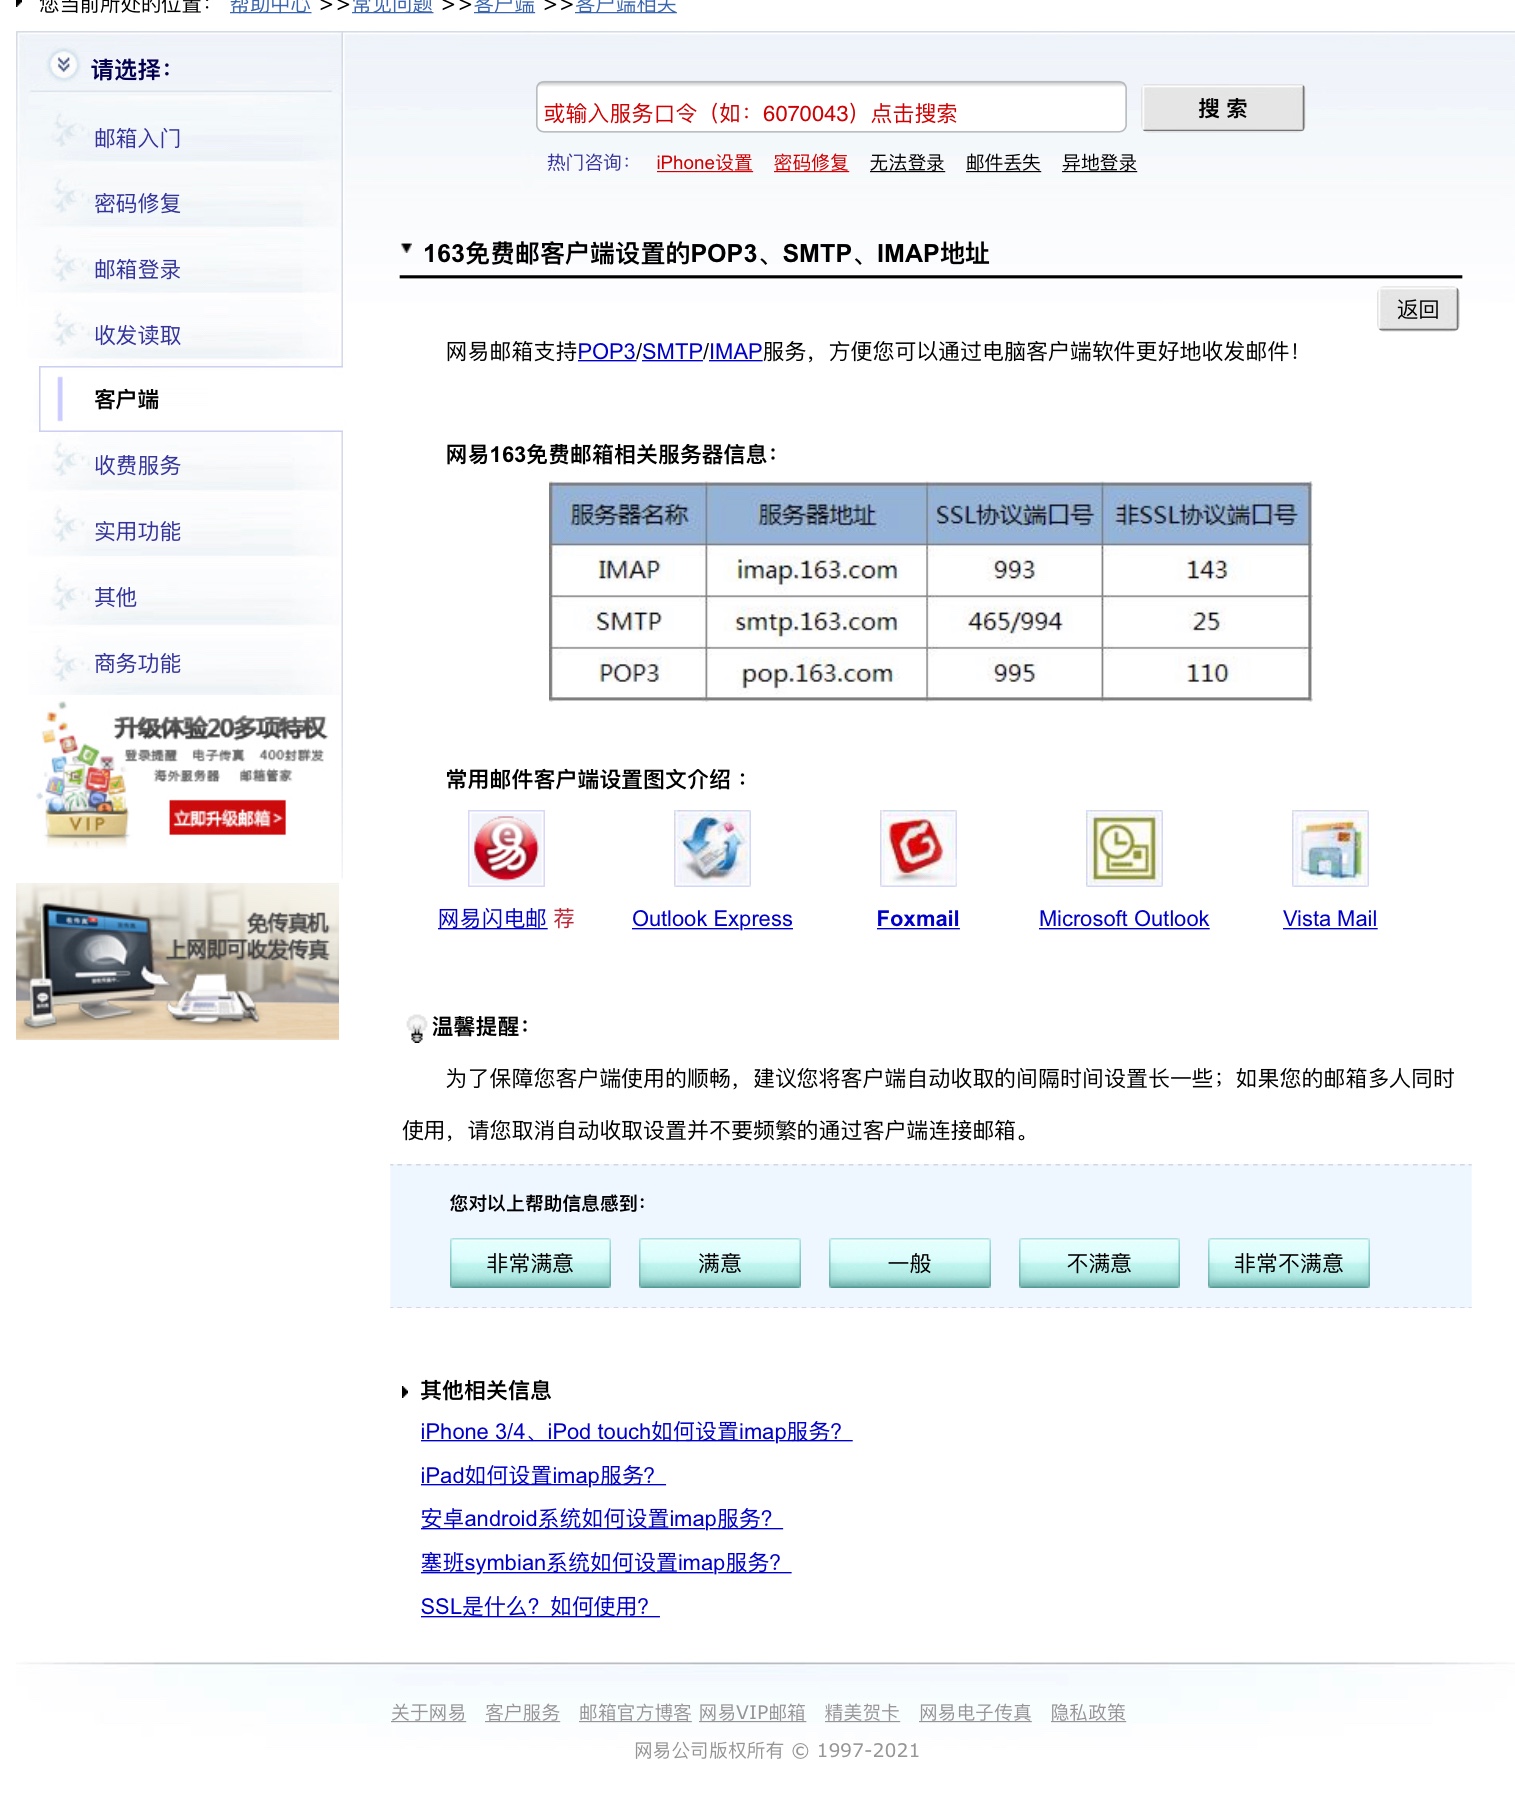Open the 免传真机 online fax banner image

pyautogui.click(x=178, y=961)
